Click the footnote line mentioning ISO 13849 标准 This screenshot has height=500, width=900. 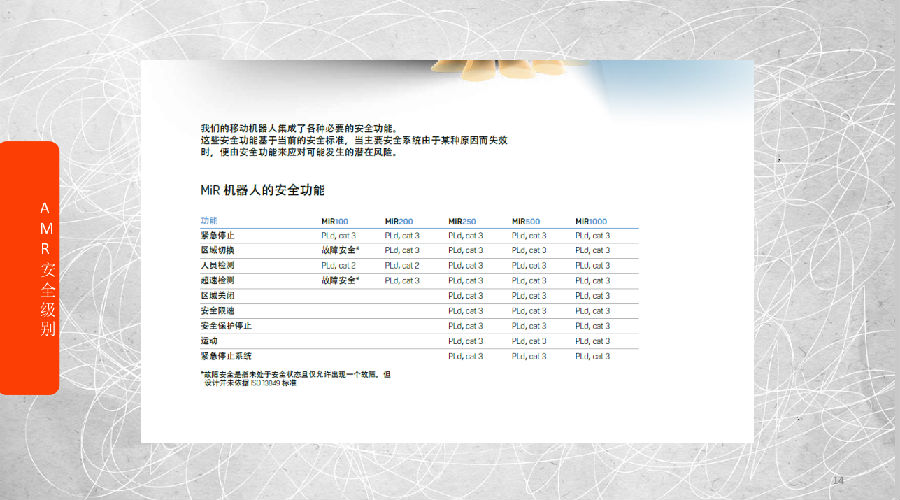tap(250, 382)
